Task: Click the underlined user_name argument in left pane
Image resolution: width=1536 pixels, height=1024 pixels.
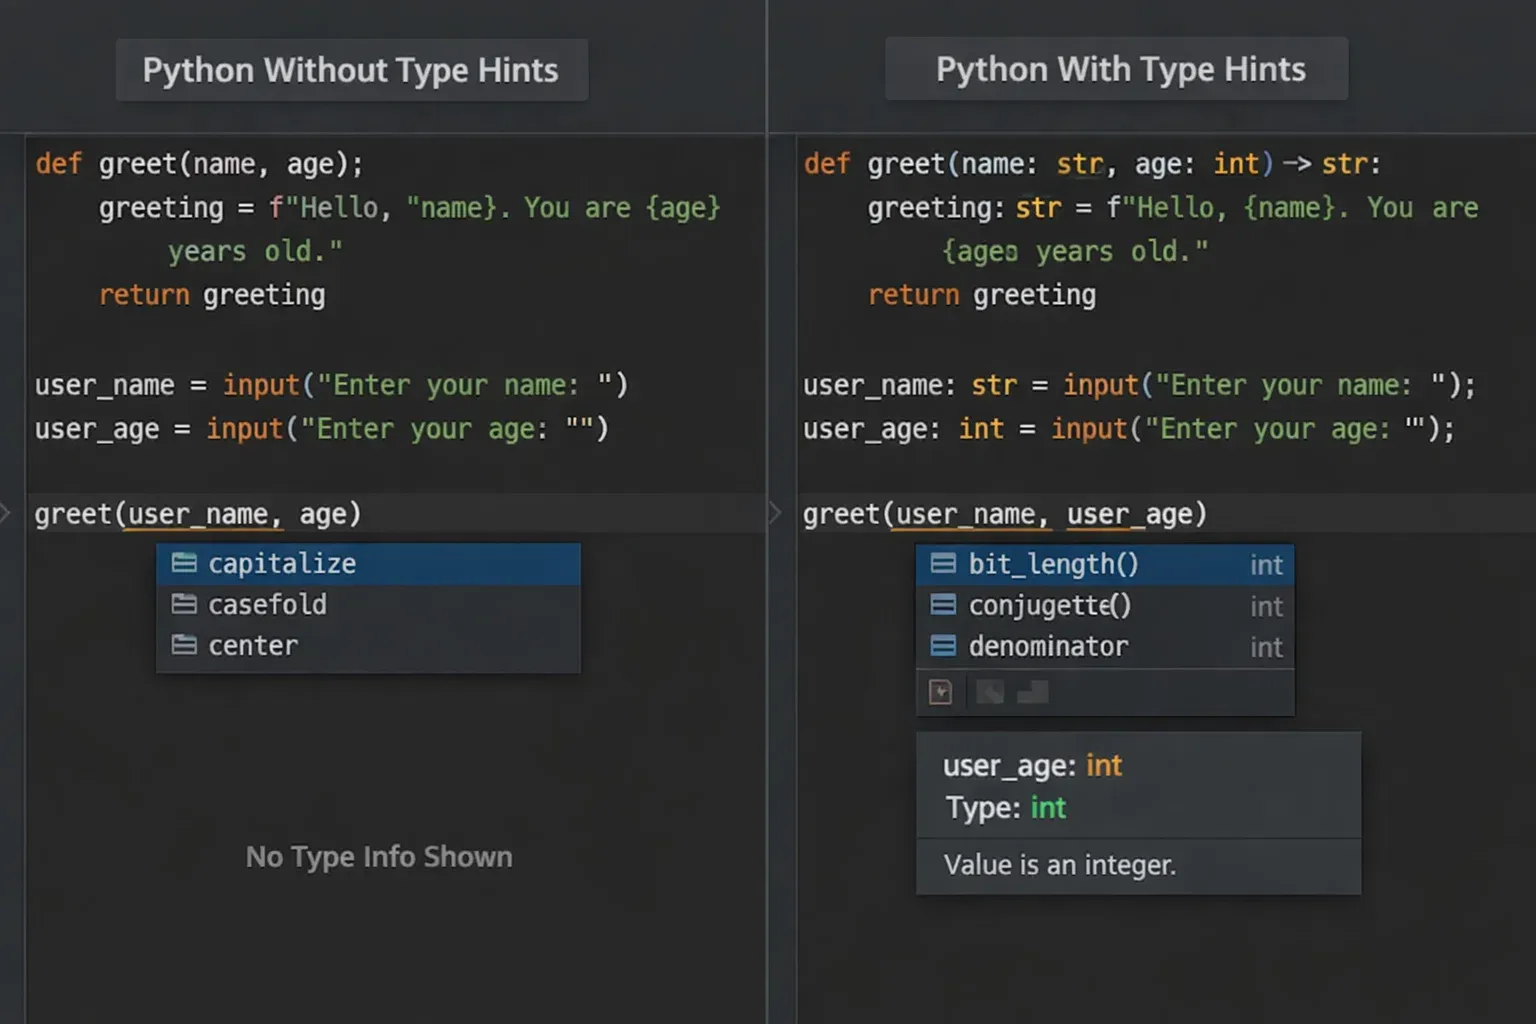Action: [203, 514]
